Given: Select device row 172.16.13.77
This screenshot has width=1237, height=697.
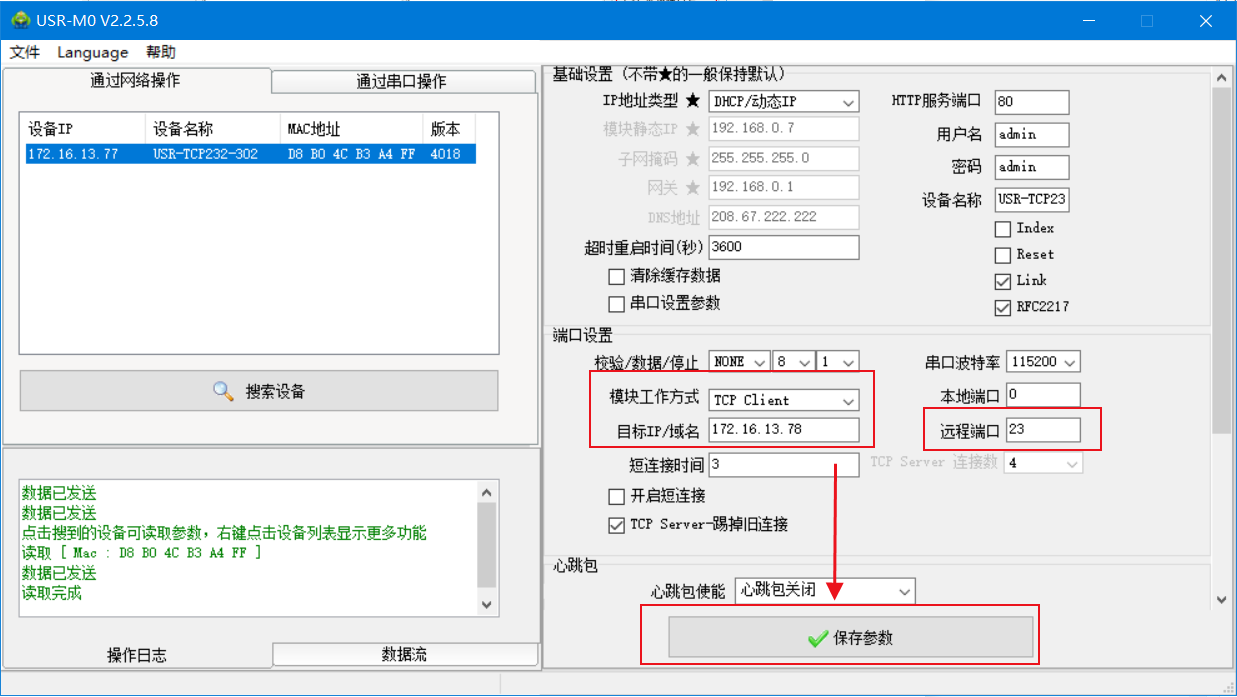Looking at the screenshot, I should tap(250, 154).
